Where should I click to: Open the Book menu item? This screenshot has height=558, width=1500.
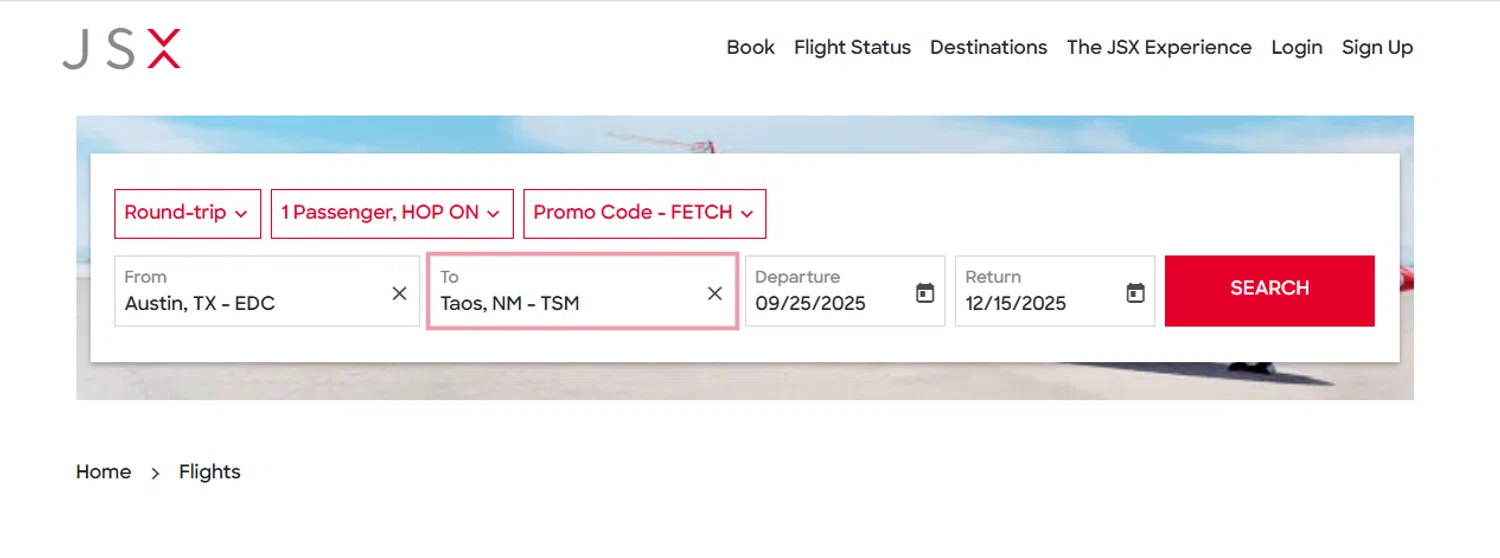[x=750, y=47]
